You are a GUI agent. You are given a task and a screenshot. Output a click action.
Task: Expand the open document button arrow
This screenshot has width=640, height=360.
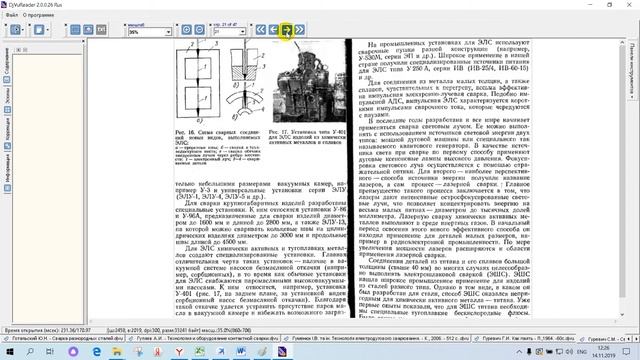(x=22, y=30)
